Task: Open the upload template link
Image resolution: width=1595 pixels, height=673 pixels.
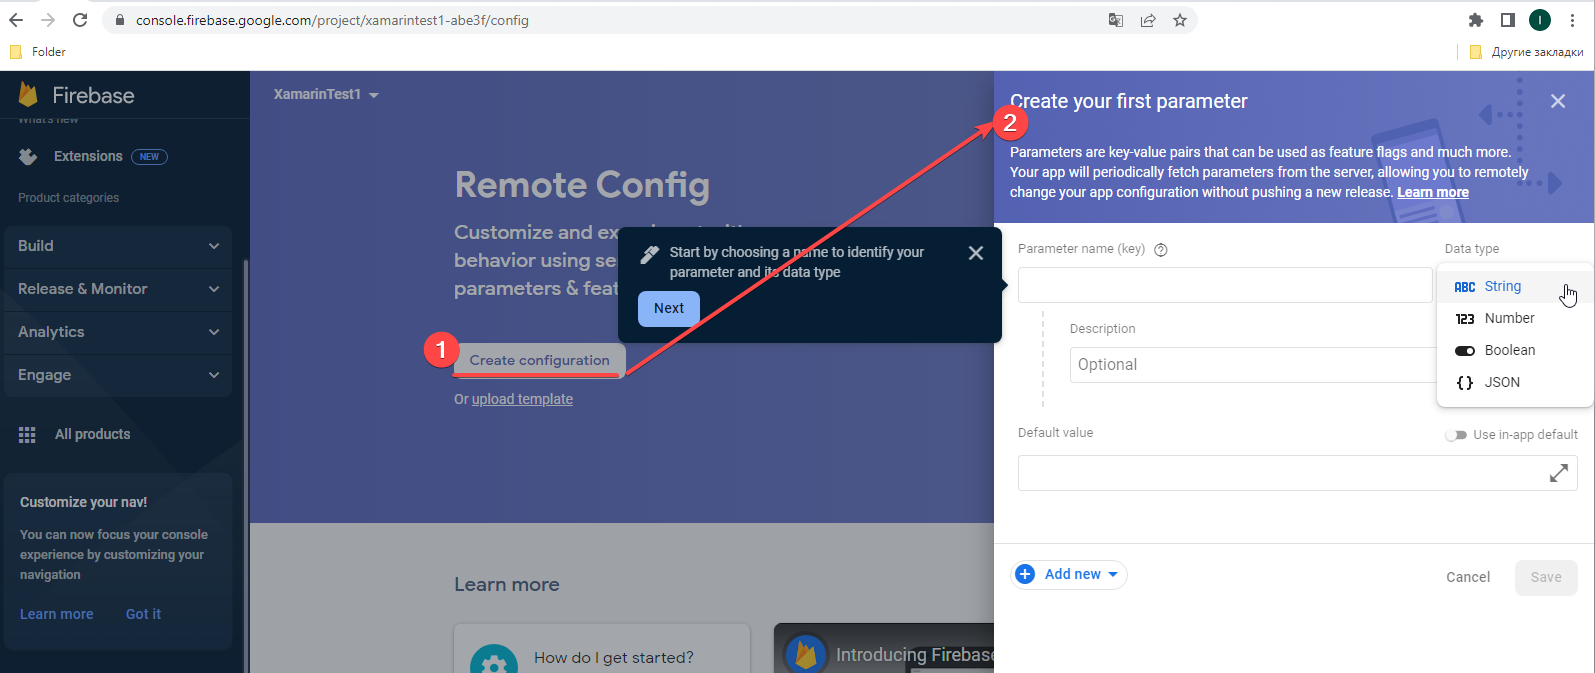Action: tap(522, 399)
